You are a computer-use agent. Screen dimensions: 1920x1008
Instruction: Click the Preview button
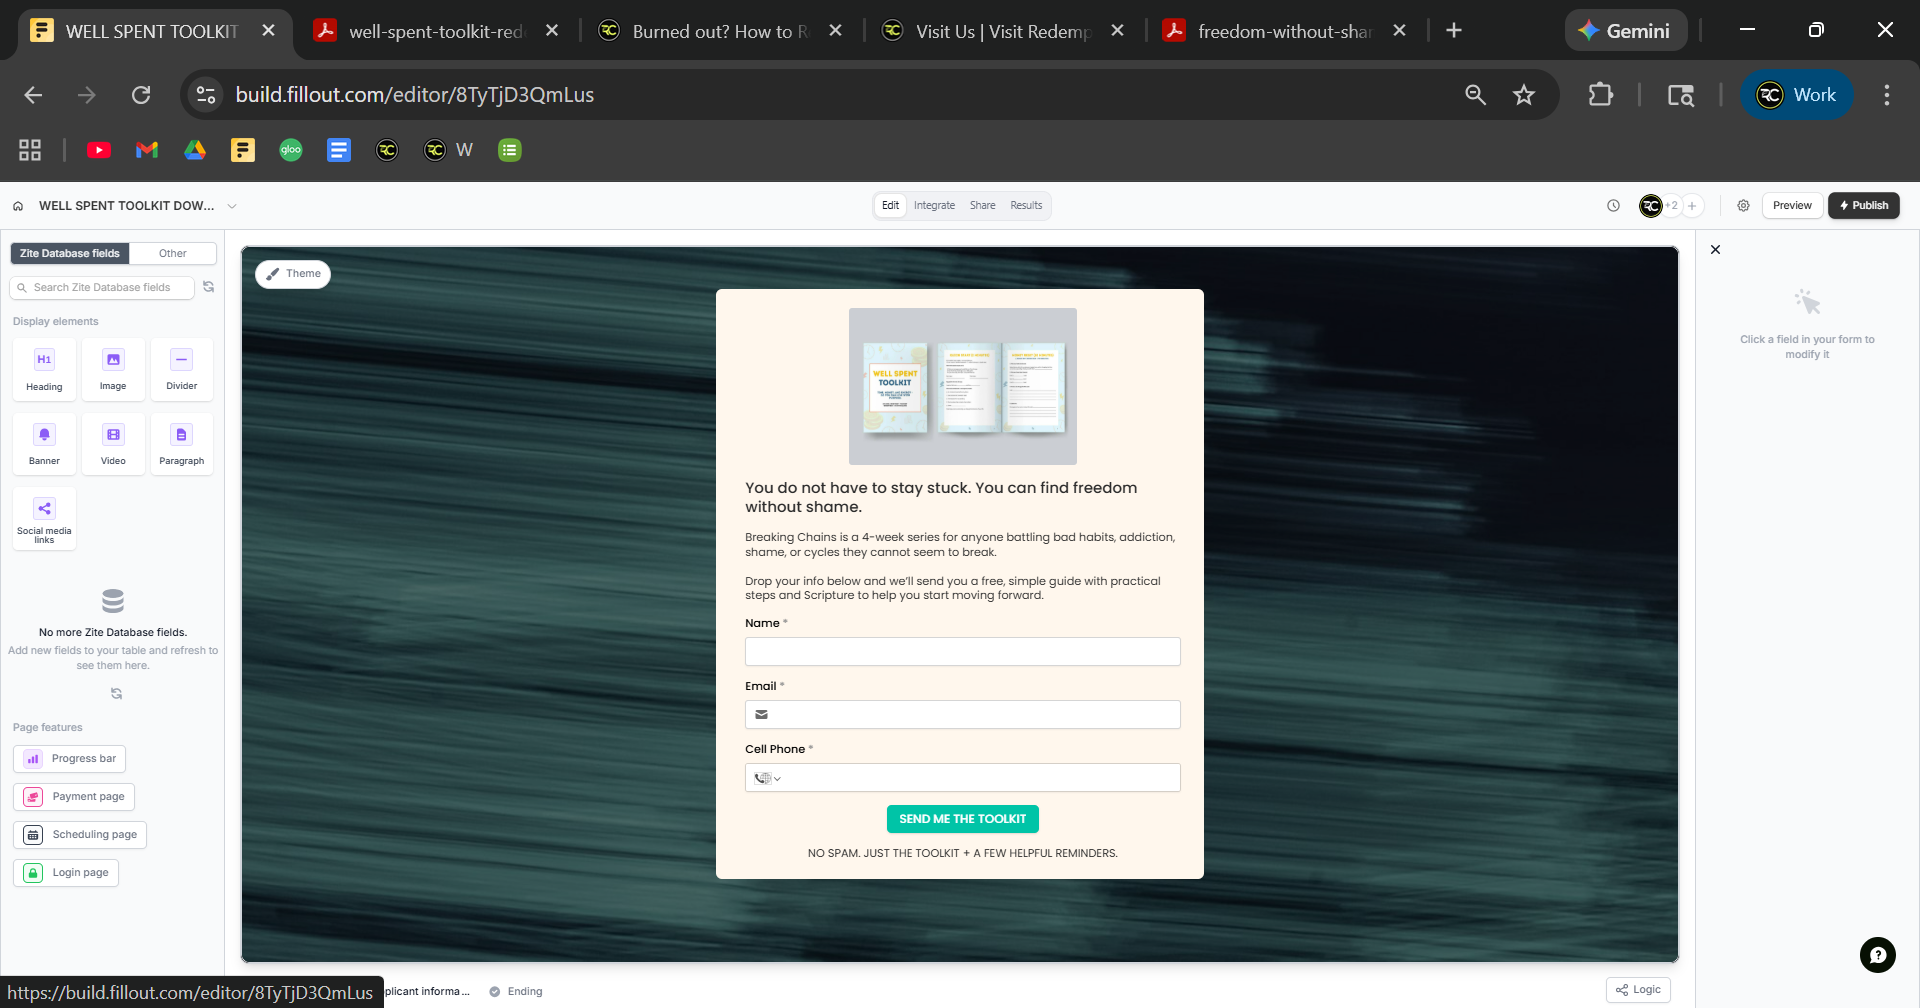pos(1791,206)
